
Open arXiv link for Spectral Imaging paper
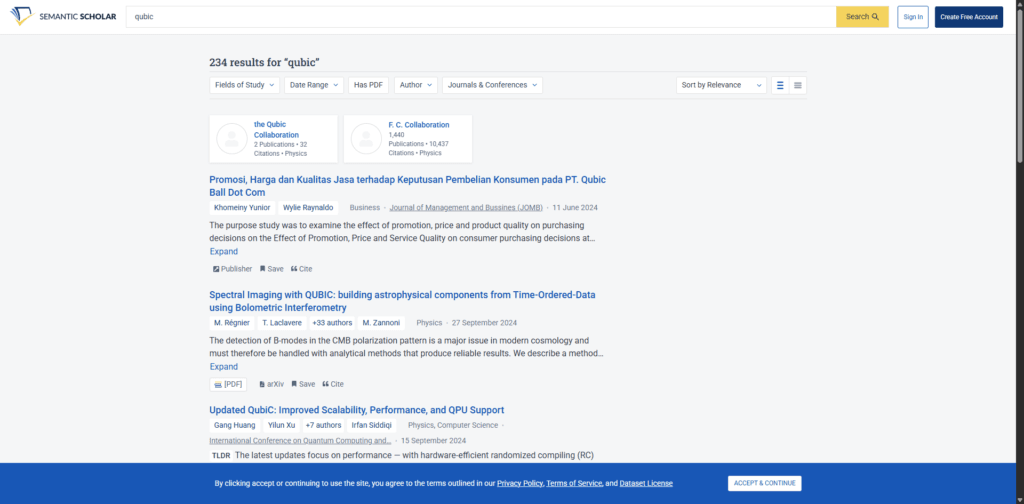tap(272, 384)
